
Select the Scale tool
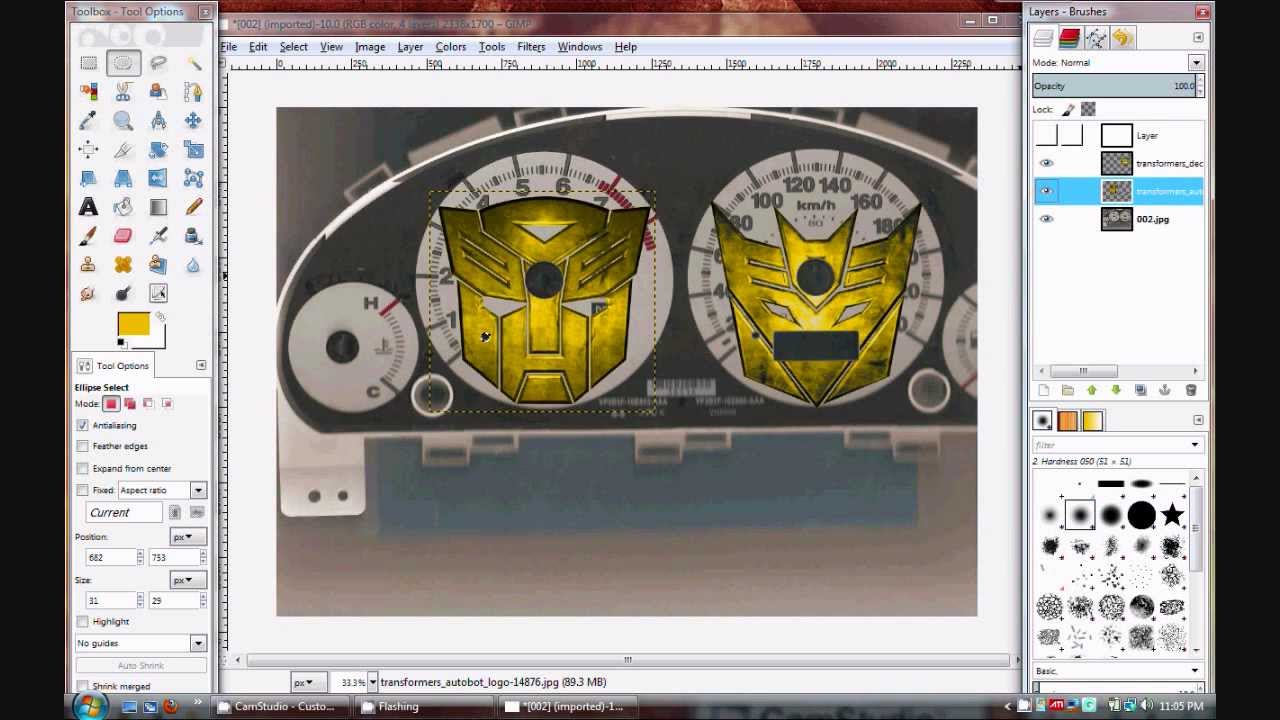click(193, 150)
